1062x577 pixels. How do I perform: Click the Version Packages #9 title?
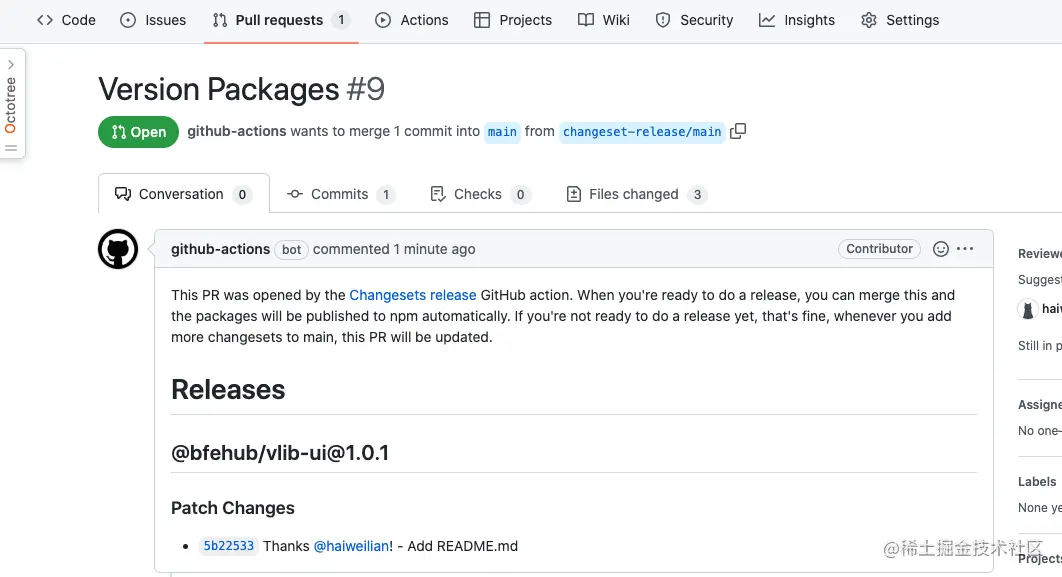pos(241,89)
